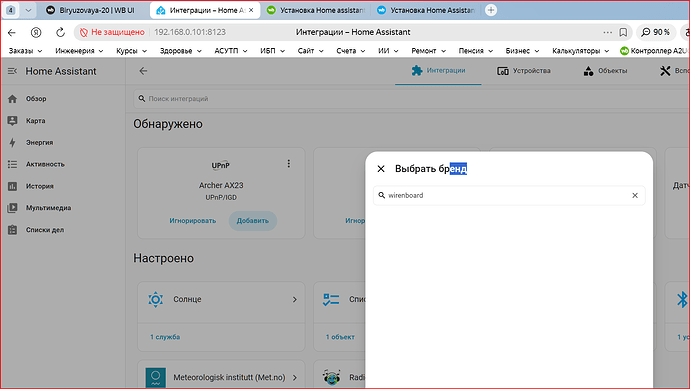
Task: Click the Home Assistant back arrow
Action: click(143, 71)
